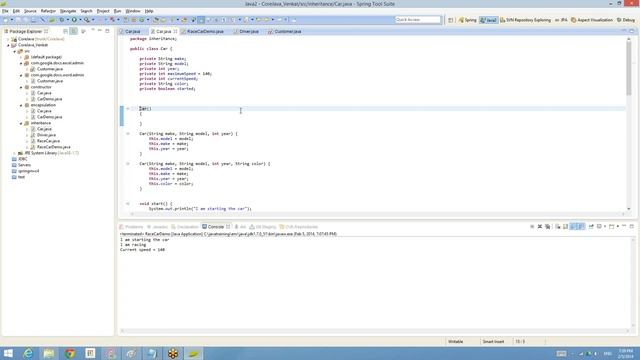Maximize the Console panel
Viewport: 640px width, 360px height.
pyautogui.click(x=631, y=226)
